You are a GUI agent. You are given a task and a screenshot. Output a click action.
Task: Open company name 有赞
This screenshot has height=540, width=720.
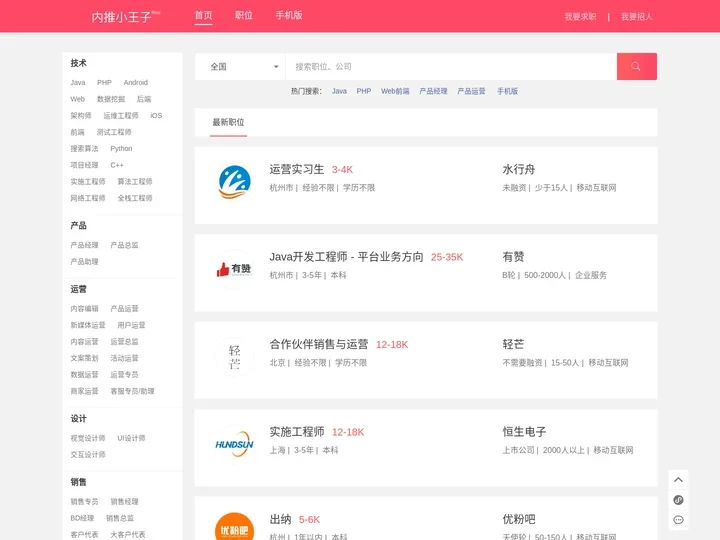coord(513,257)
